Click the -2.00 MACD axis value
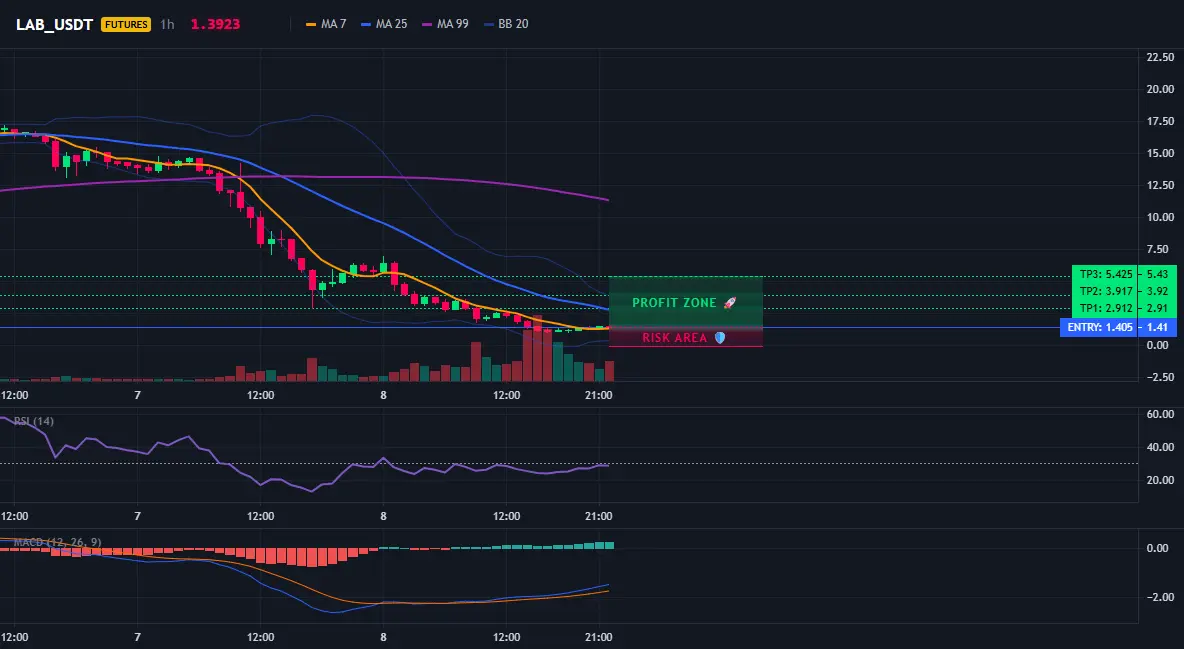This screenshot has height=649, width=1184. pos(1160,597)
